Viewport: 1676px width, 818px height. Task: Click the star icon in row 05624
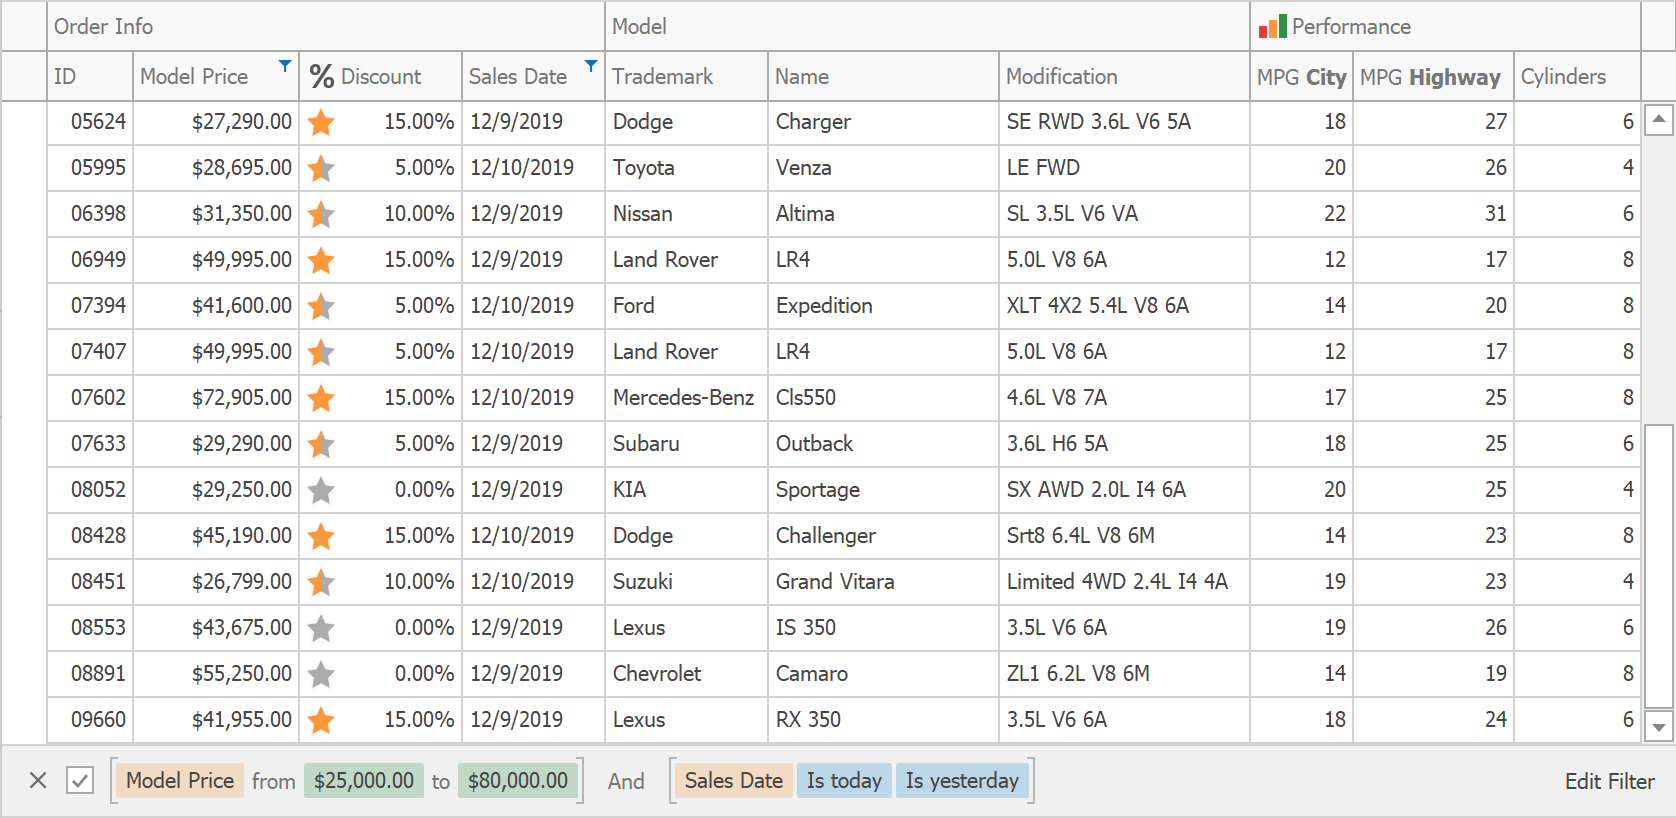321,122
